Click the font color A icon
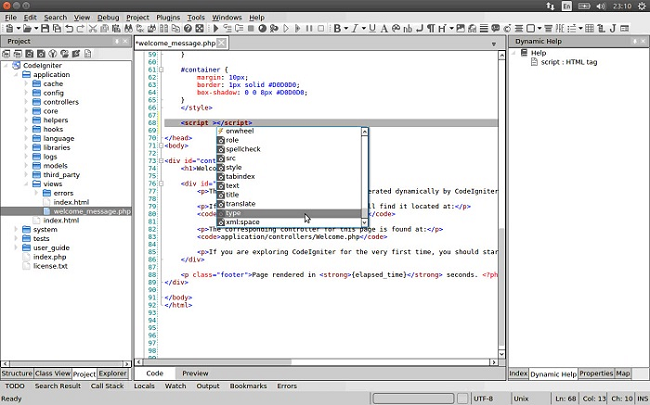650x405 pixels. (x=384, y=29)
